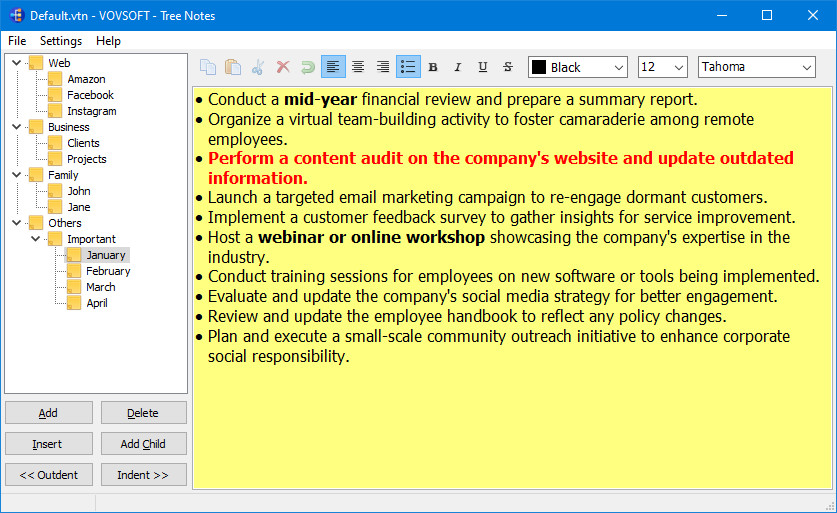Click the March note folder icon

(x=74, y=287)
